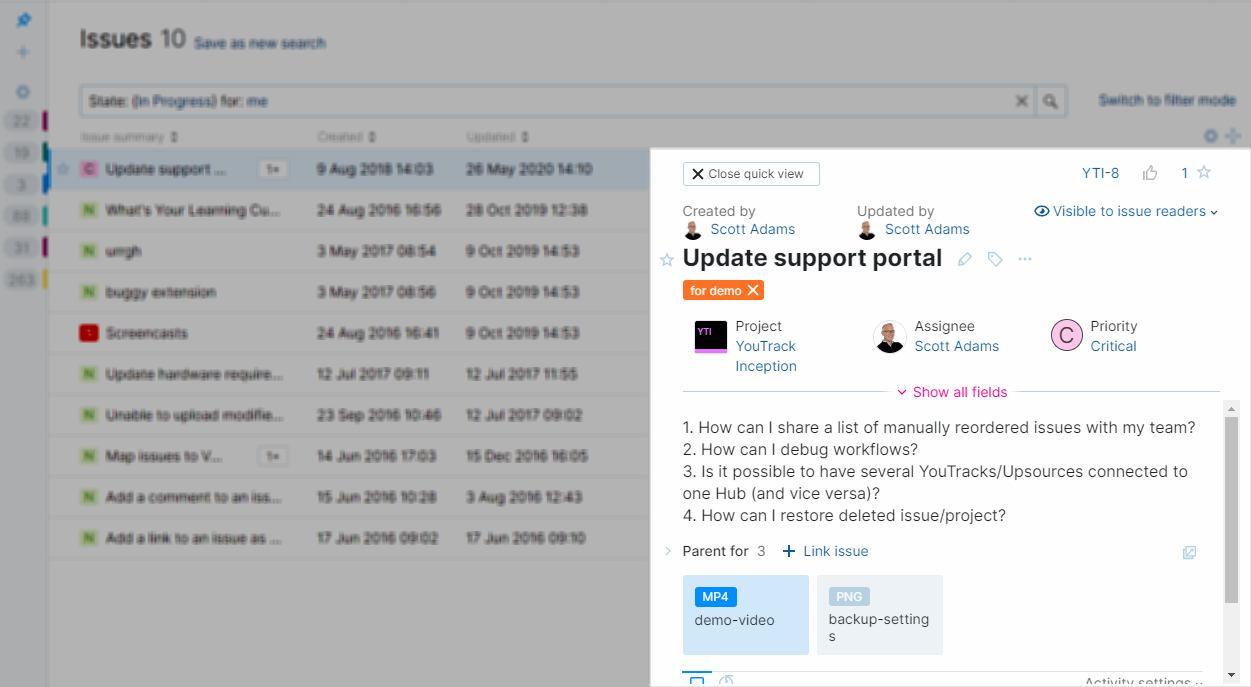1251x687 pixels.
Task: Expand the 'Parent for' links section
Action: click(668, 551)
